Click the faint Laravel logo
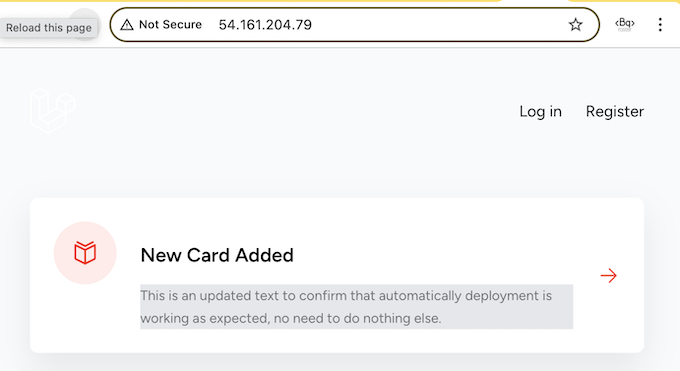This screenshot has height=371, width=680. 52,110
